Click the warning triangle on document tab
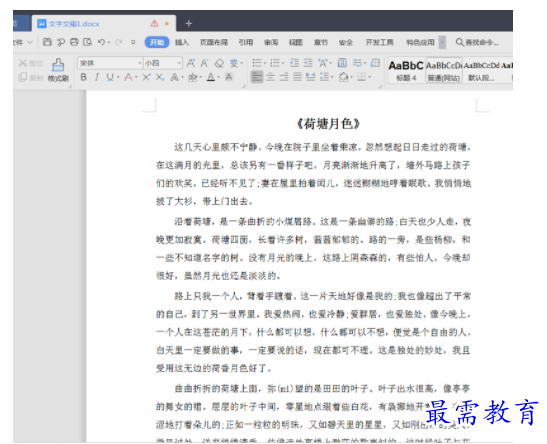 pyautogui.click(x=154, y=23)
